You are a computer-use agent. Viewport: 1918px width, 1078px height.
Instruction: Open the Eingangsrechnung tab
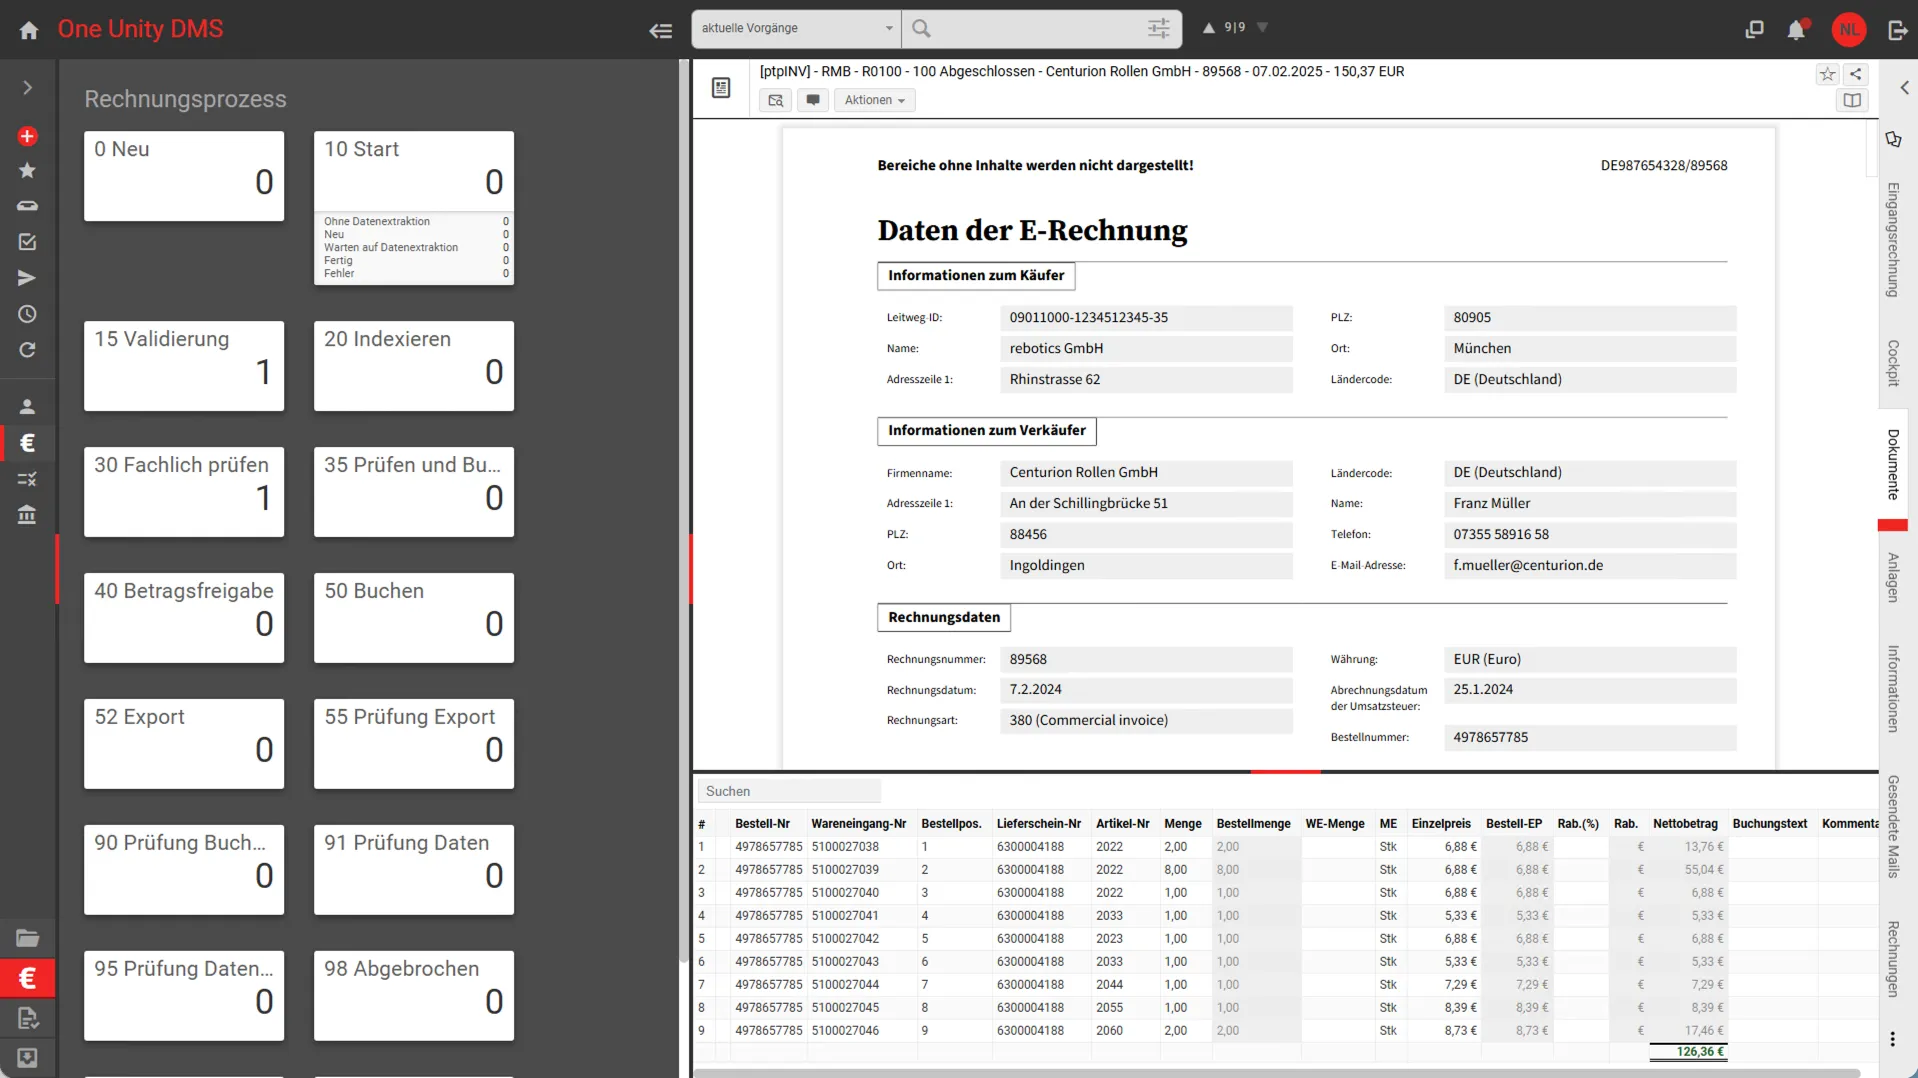[1893, 240]
